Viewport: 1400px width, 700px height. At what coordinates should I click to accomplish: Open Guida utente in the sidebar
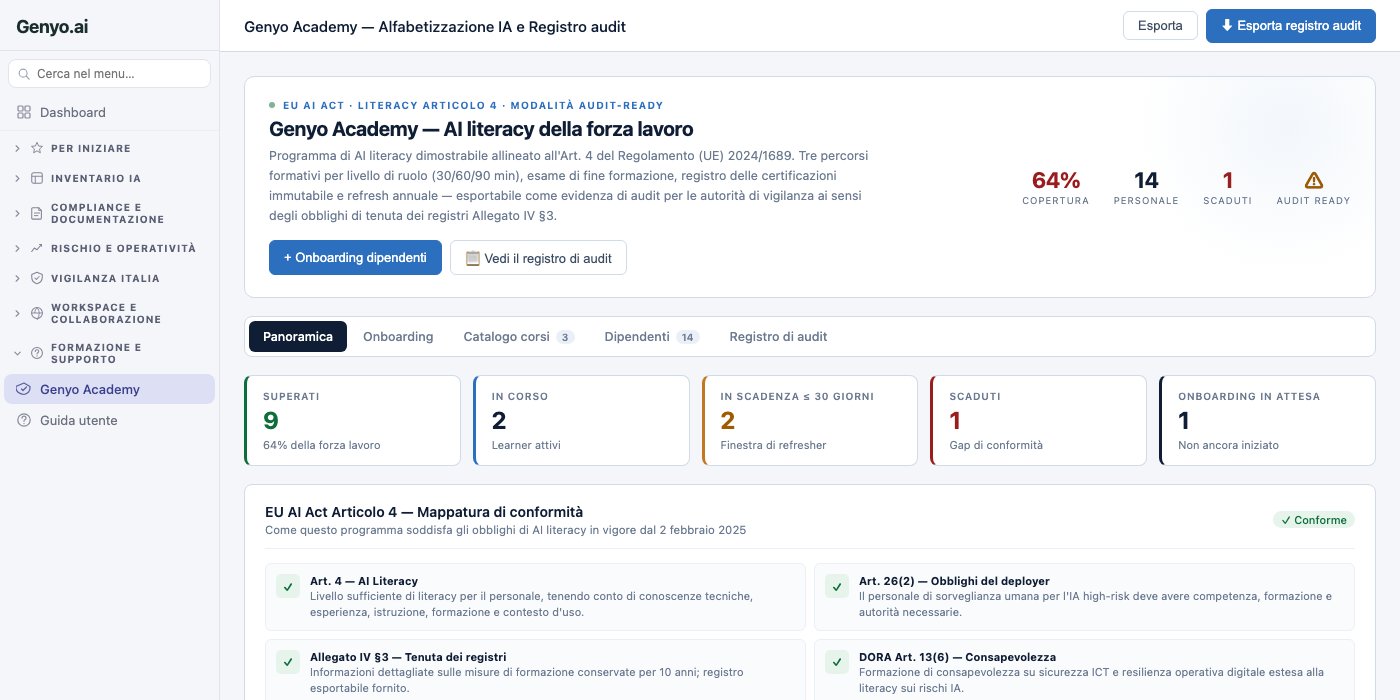point(109,421)
